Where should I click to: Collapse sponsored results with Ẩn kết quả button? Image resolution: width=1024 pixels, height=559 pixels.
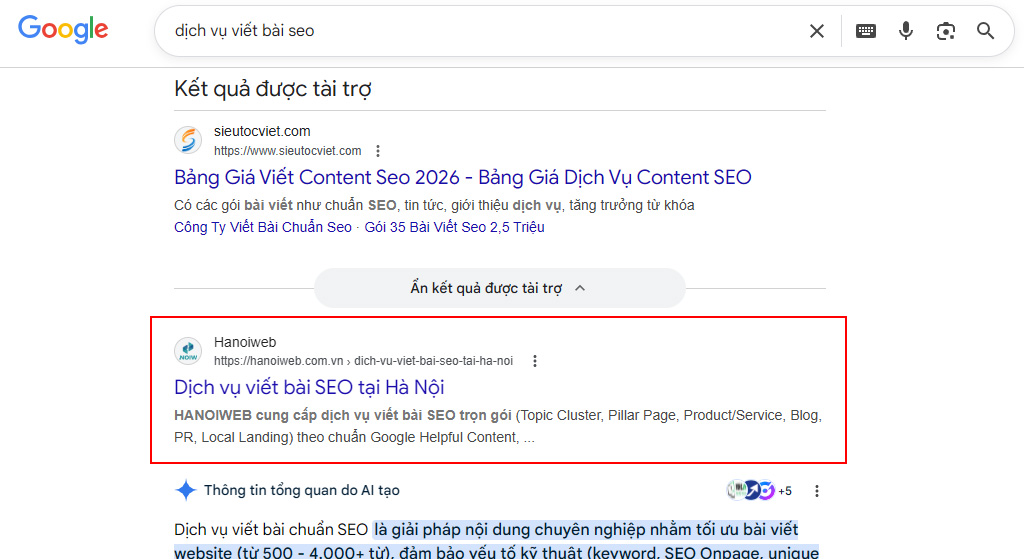coord(500,288)
